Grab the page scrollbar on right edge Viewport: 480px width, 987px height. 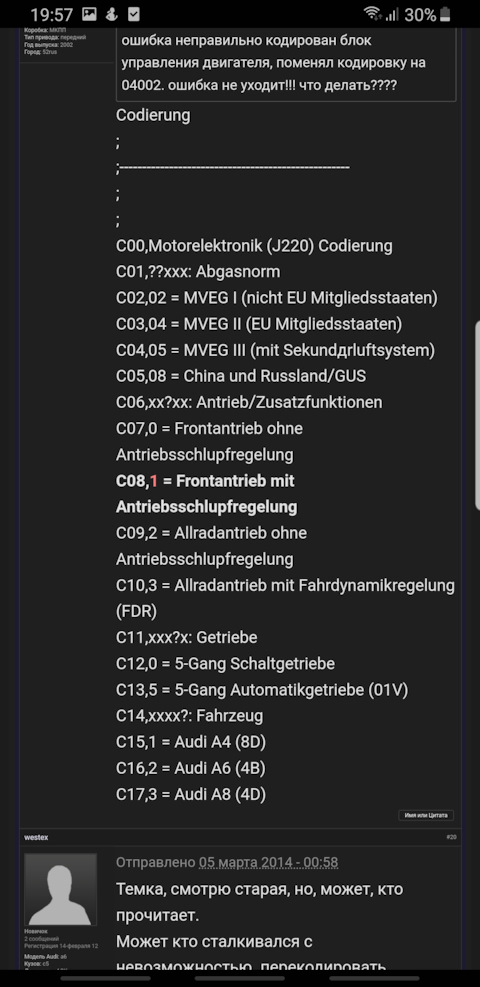point(477,415)
